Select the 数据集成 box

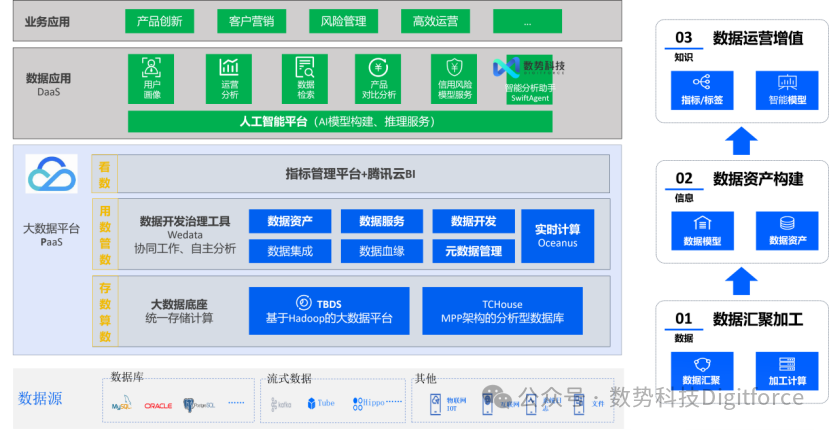tap(290, 251)
